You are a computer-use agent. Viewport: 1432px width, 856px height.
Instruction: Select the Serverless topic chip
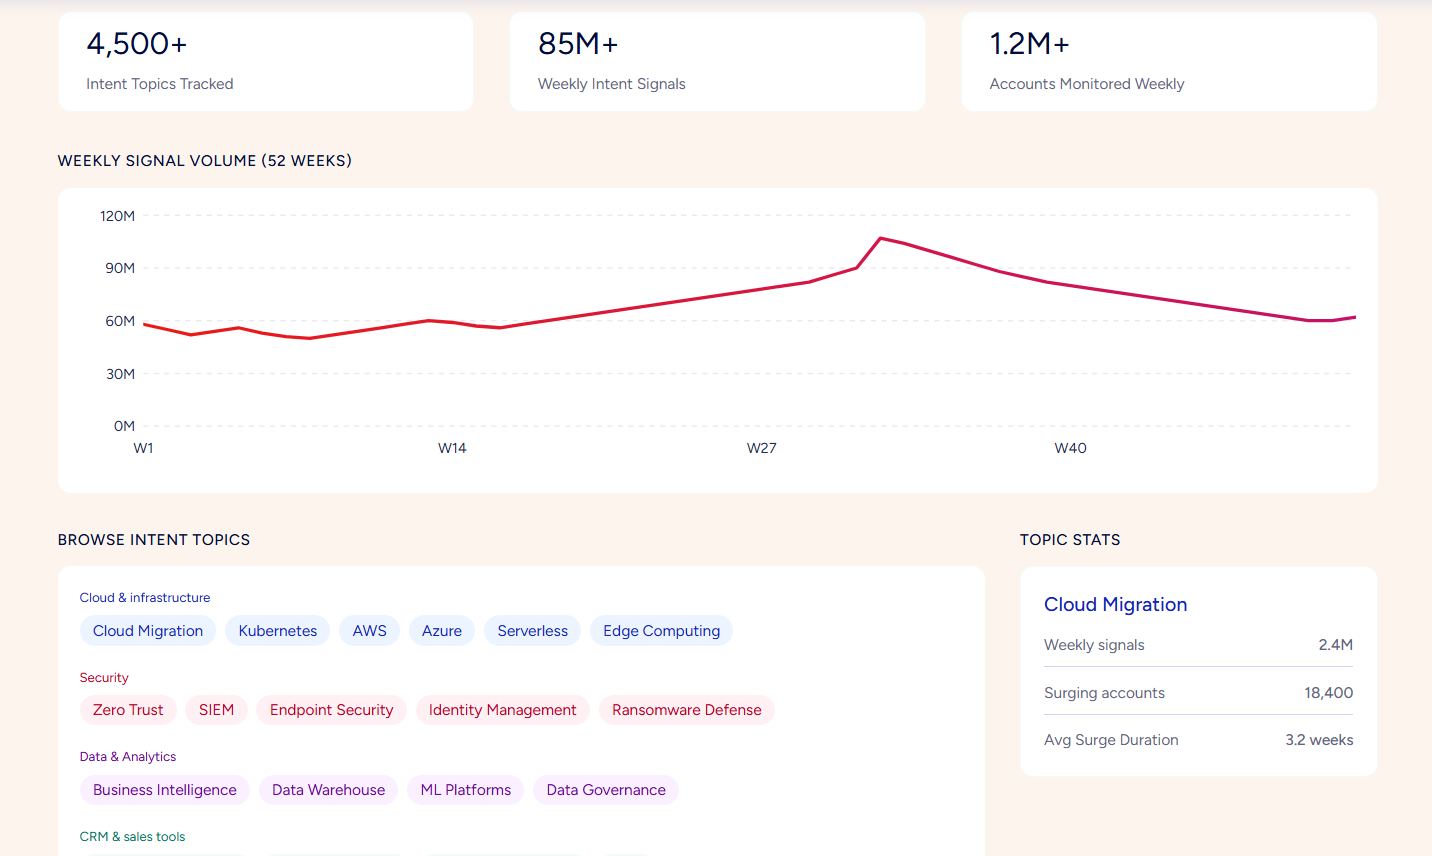(x=533, y=631)
